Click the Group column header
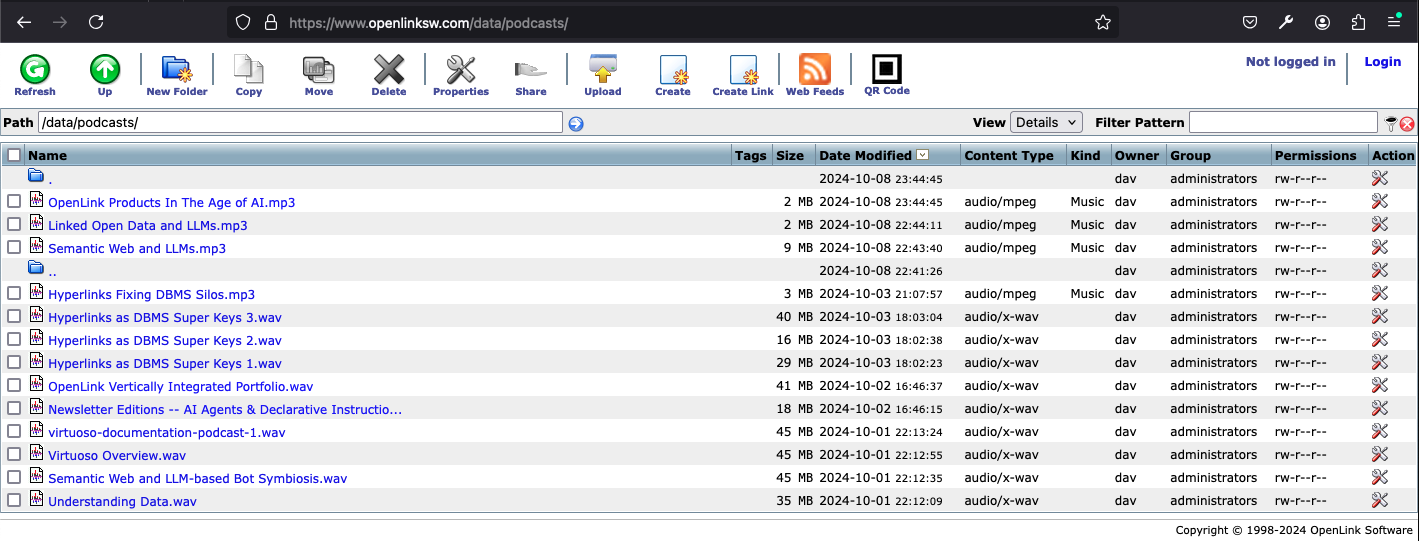The image size is (1419, 541). [1190, 155]
